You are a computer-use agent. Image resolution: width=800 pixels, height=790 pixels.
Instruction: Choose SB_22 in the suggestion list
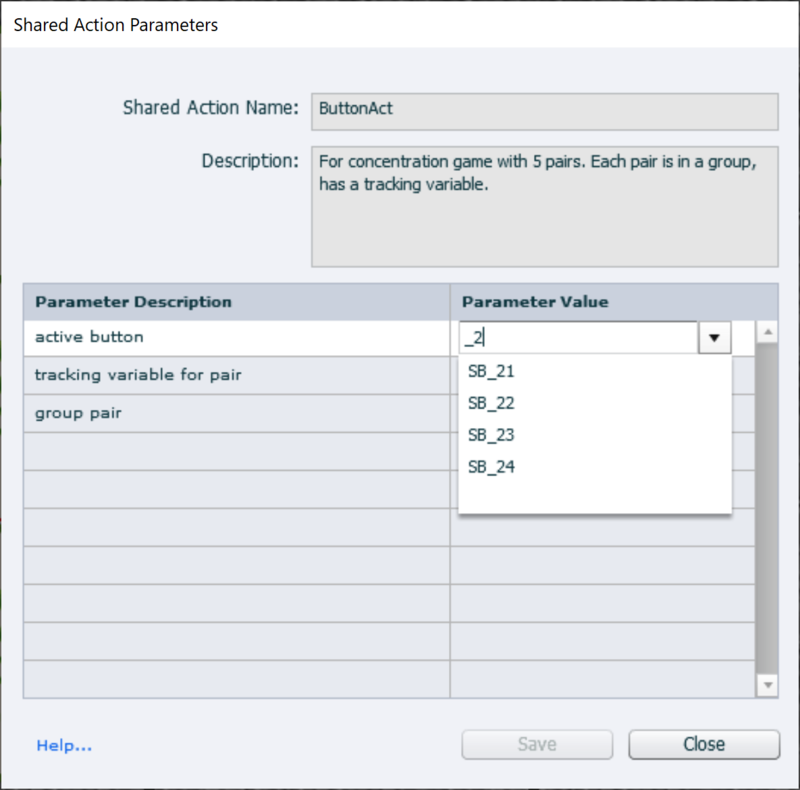491,404
